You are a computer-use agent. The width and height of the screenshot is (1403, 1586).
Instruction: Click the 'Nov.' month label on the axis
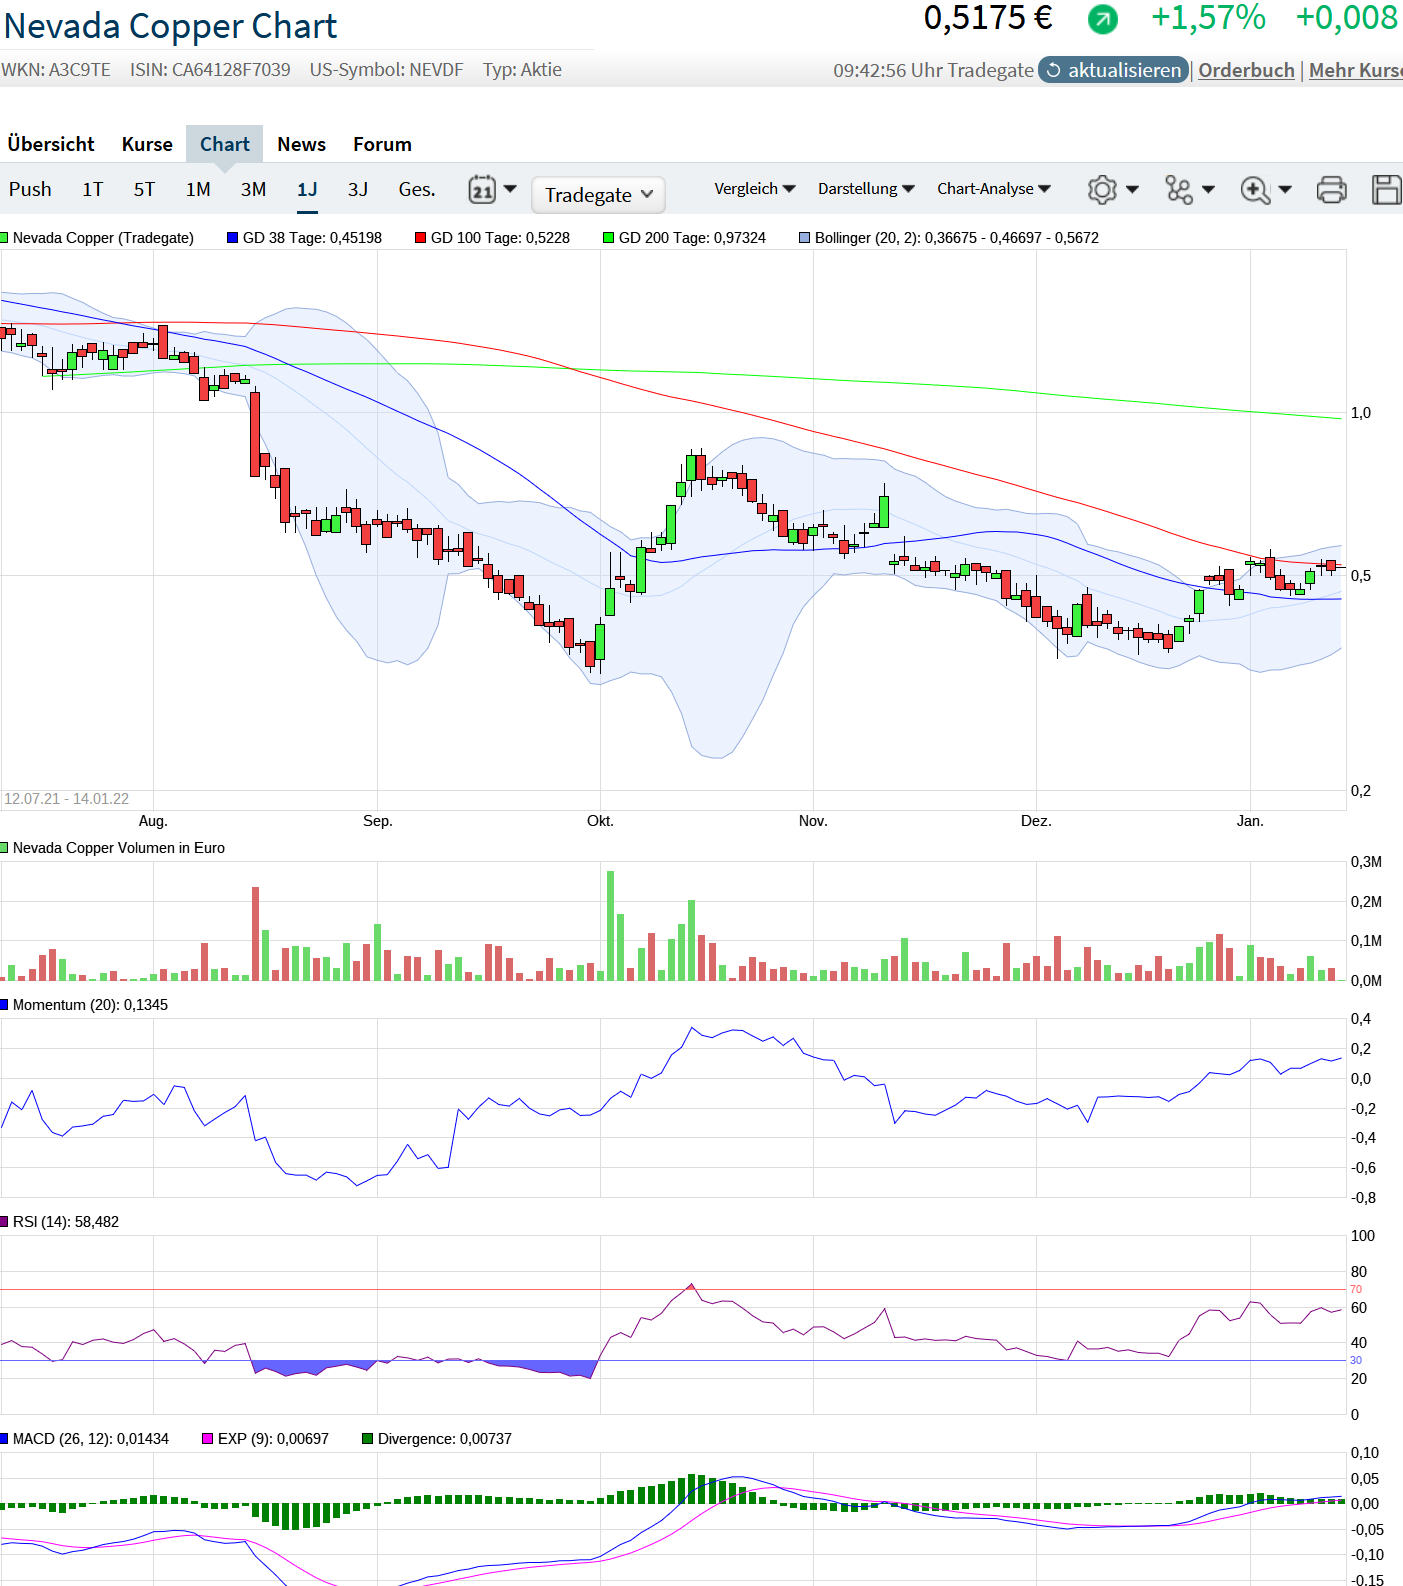coord(813,821)
